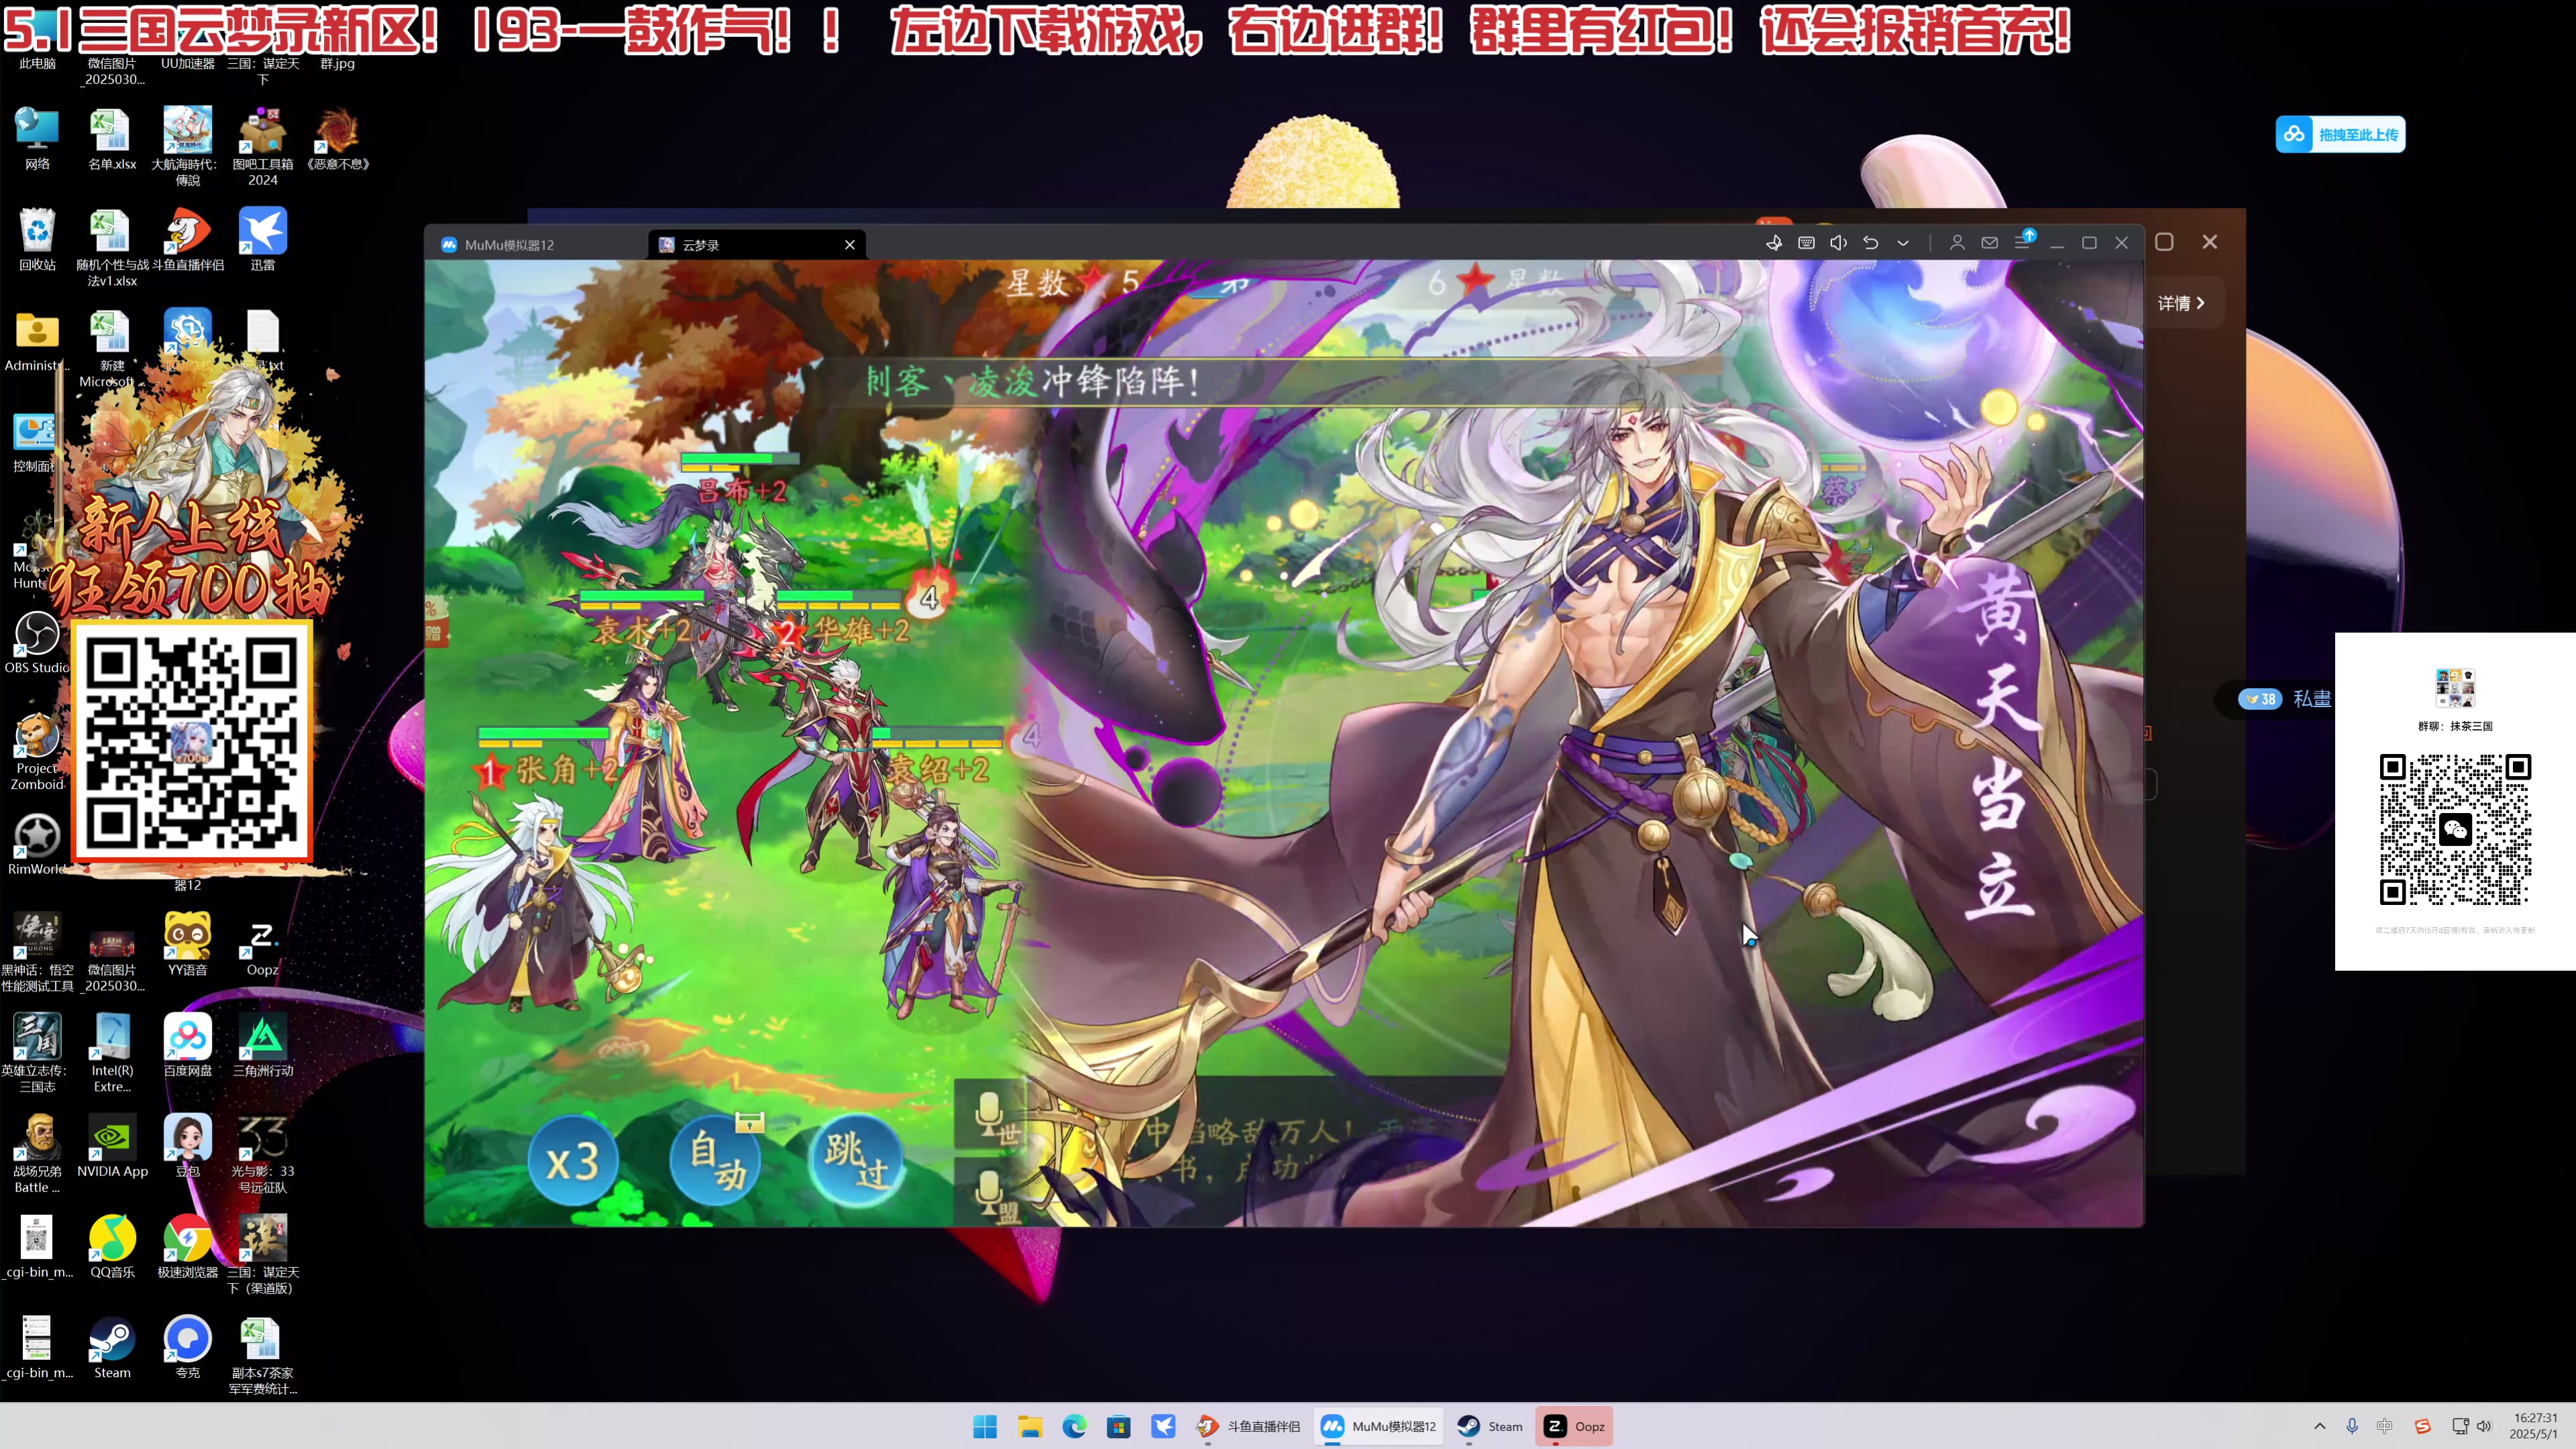Switch to Steam taskbar window

tap(1490, 1426)
